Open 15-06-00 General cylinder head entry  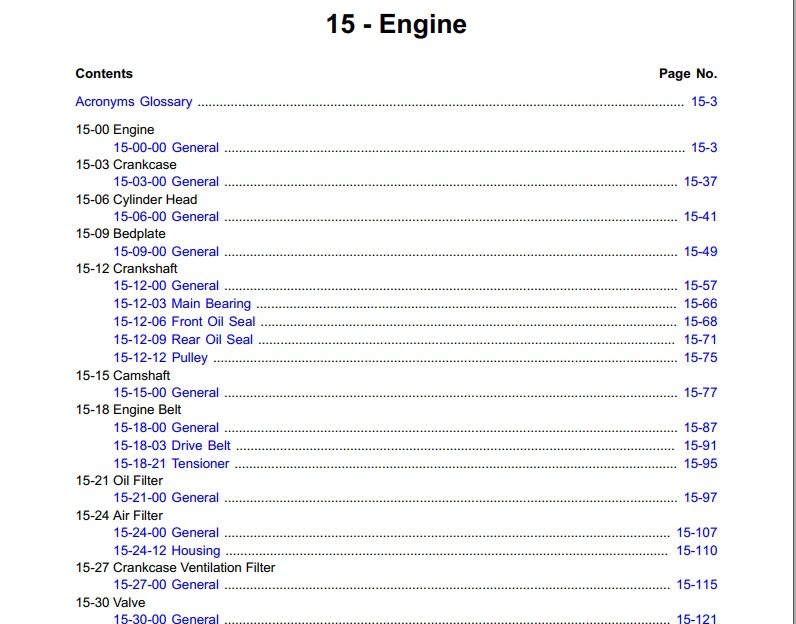(x=166, y=216)
